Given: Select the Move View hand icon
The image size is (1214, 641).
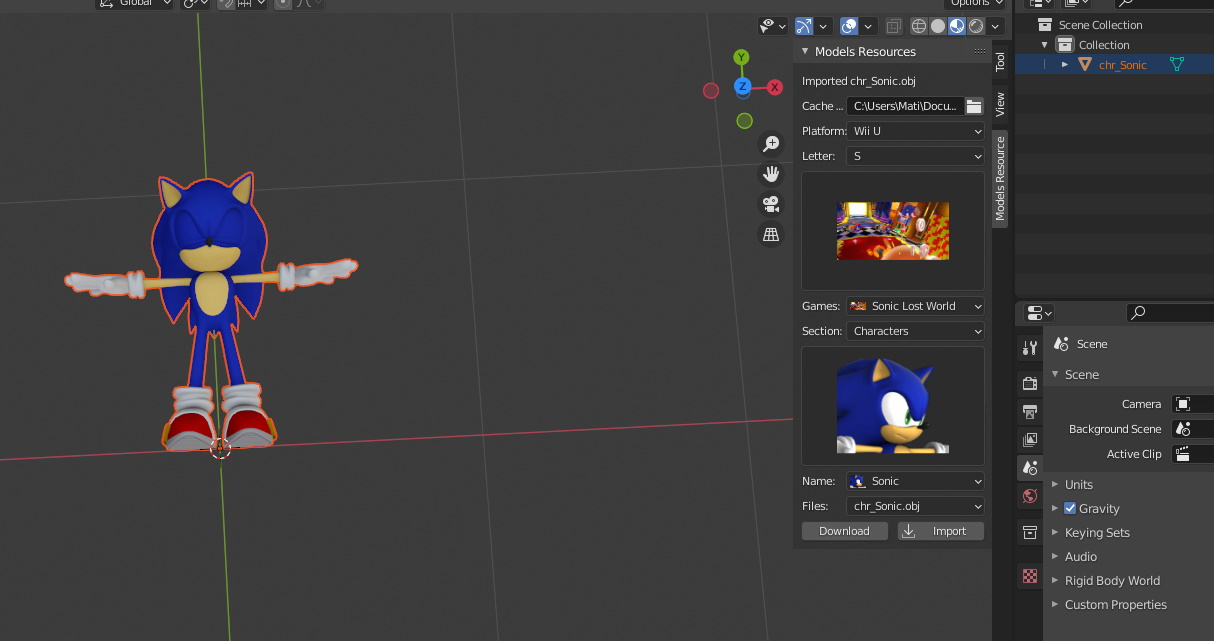Looking at the screenshot, I should (x=771, y=173).
